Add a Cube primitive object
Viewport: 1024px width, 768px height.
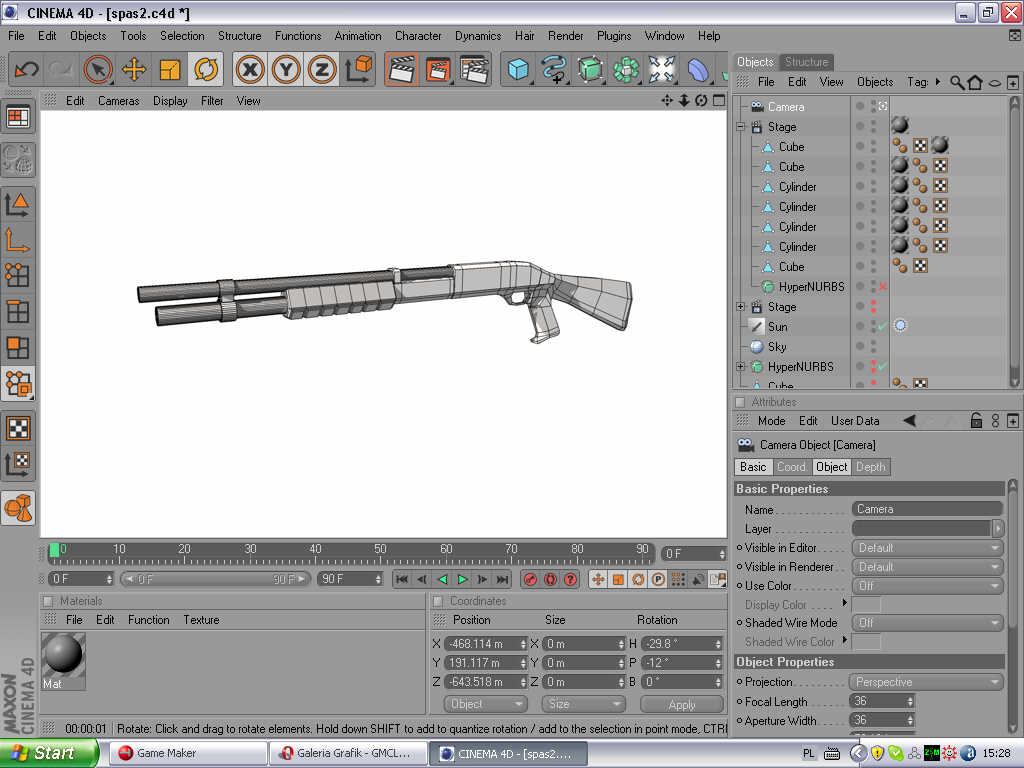(518, 69)
